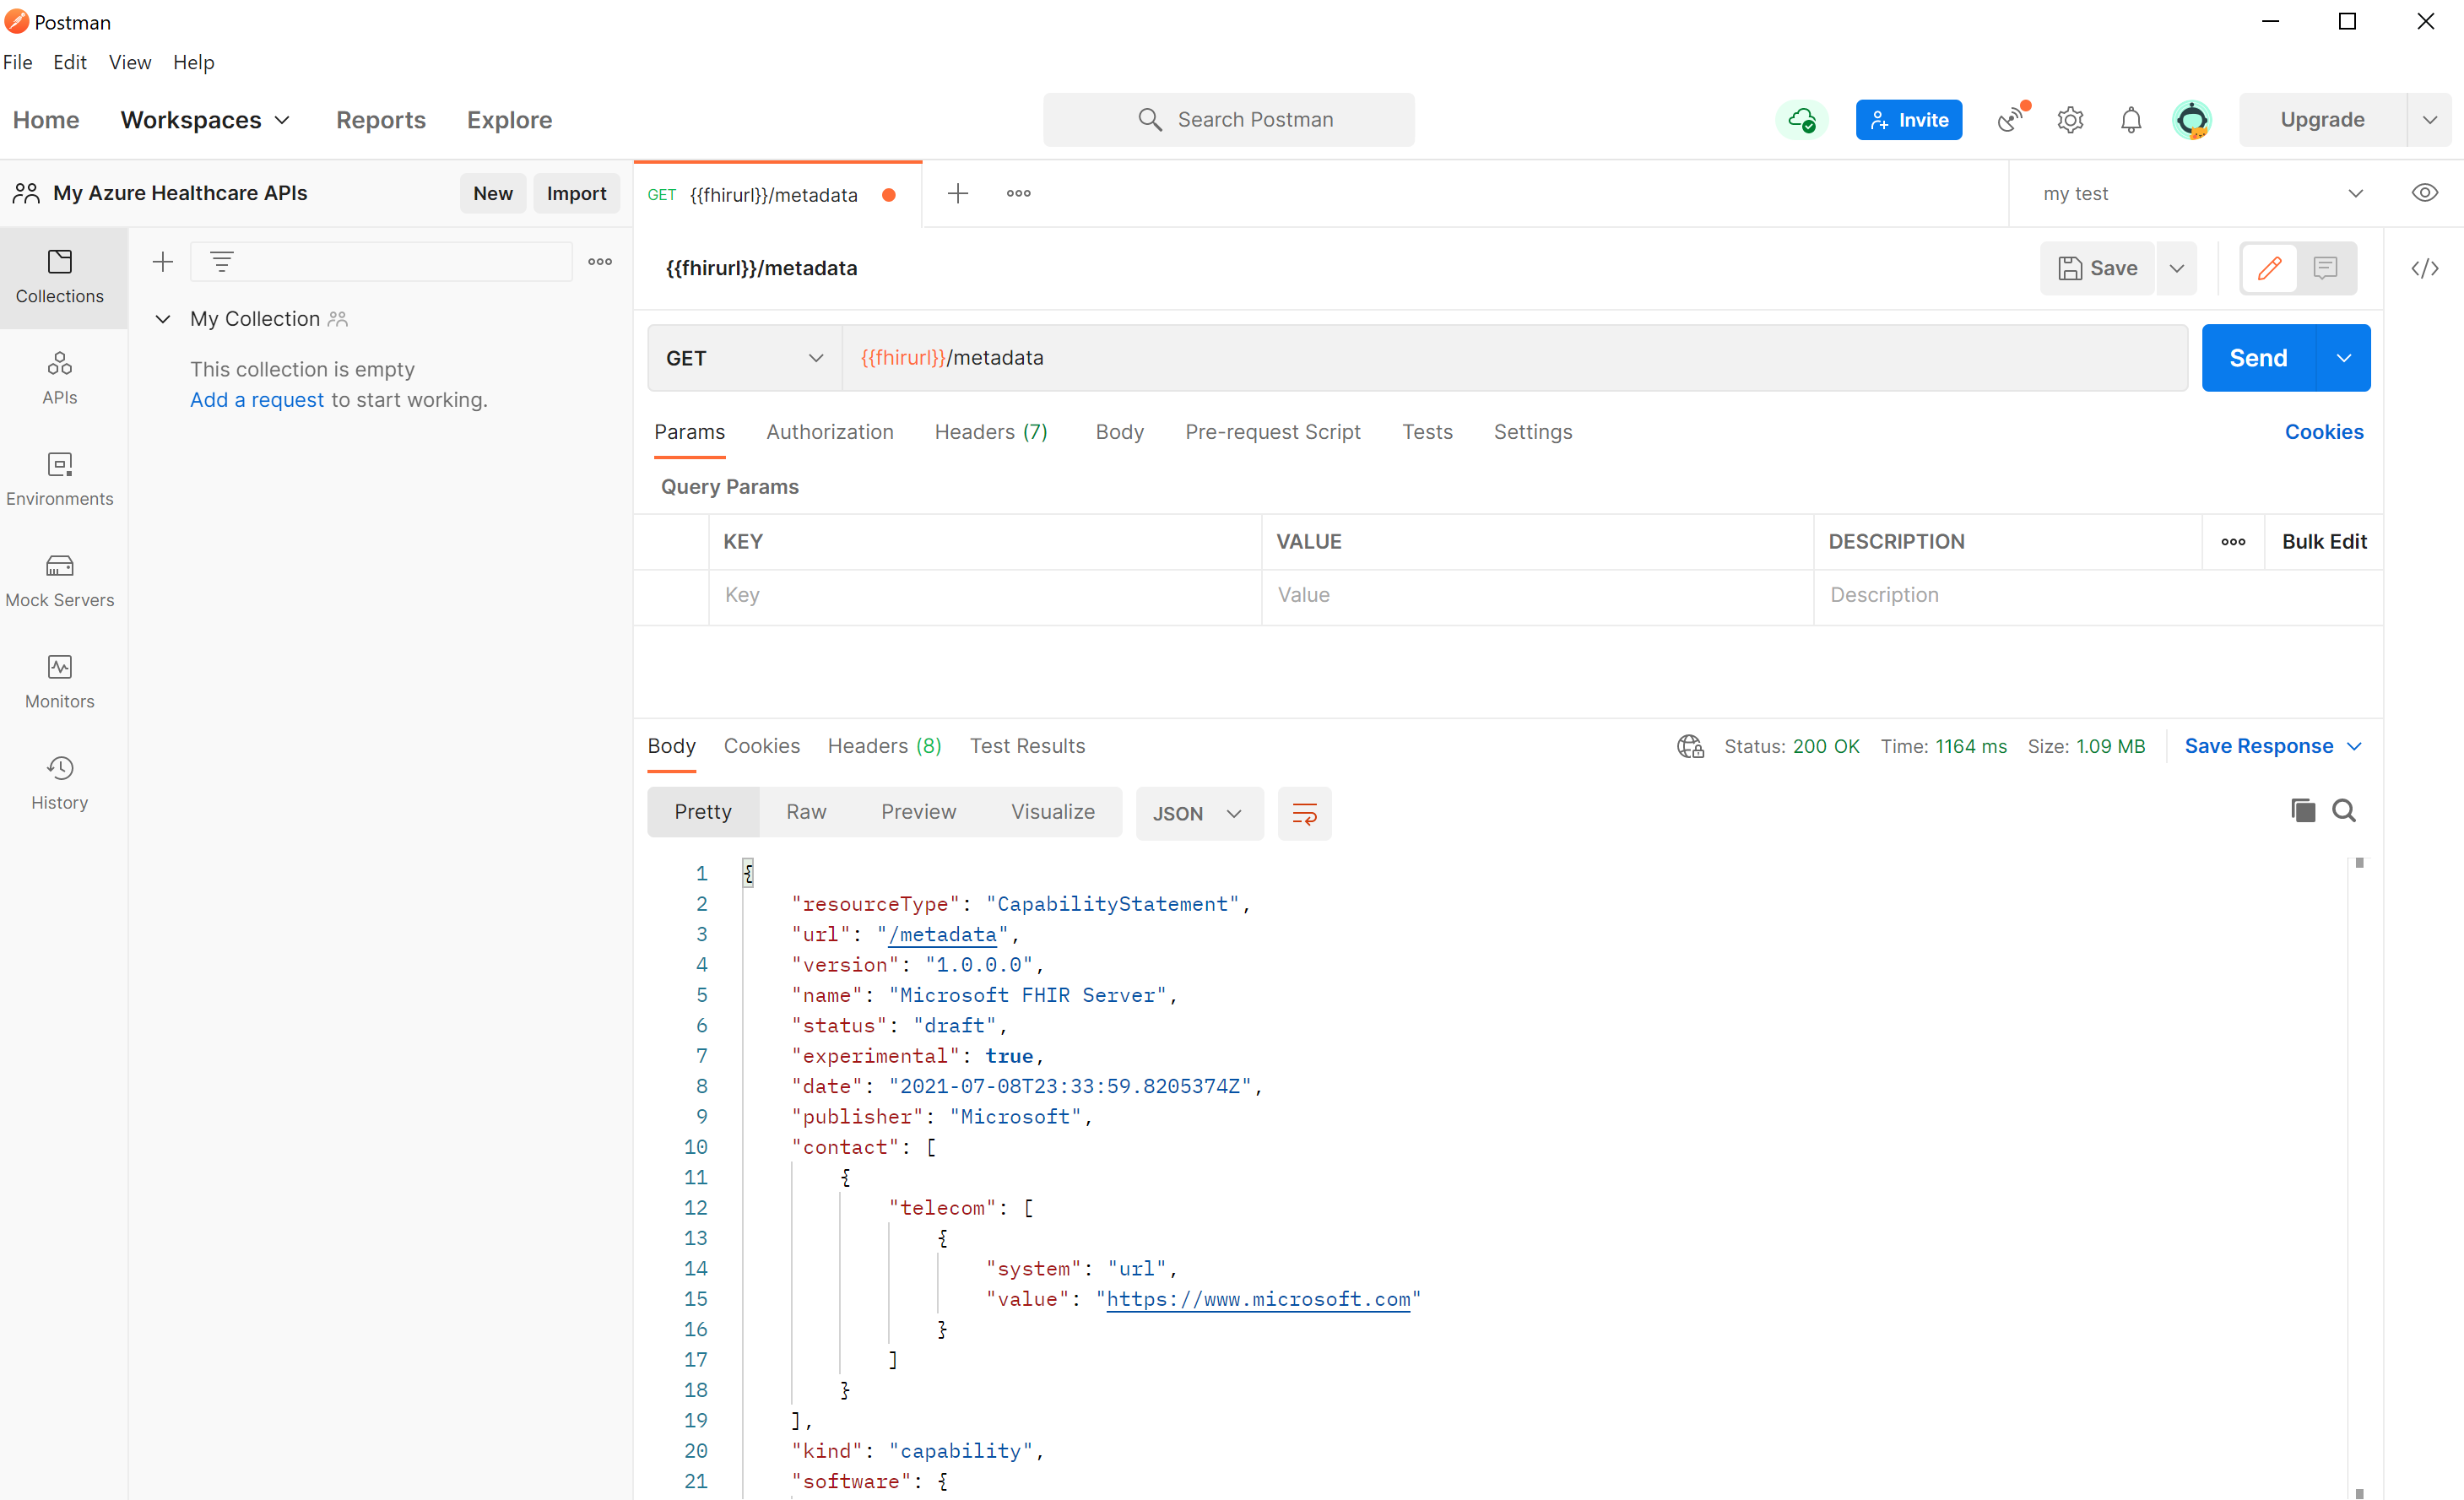The width and height of the screenshot is (2464, 1500).
Task: Click the https://www.microsoft.com link
Action: [x=1257, y=1299]
